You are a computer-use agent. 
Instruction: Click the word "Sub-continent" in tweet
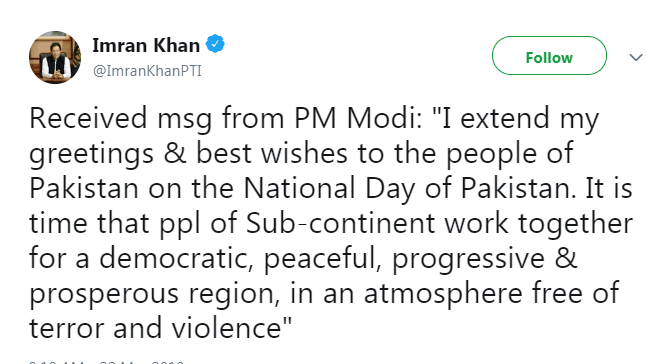(x=340, y=223)
